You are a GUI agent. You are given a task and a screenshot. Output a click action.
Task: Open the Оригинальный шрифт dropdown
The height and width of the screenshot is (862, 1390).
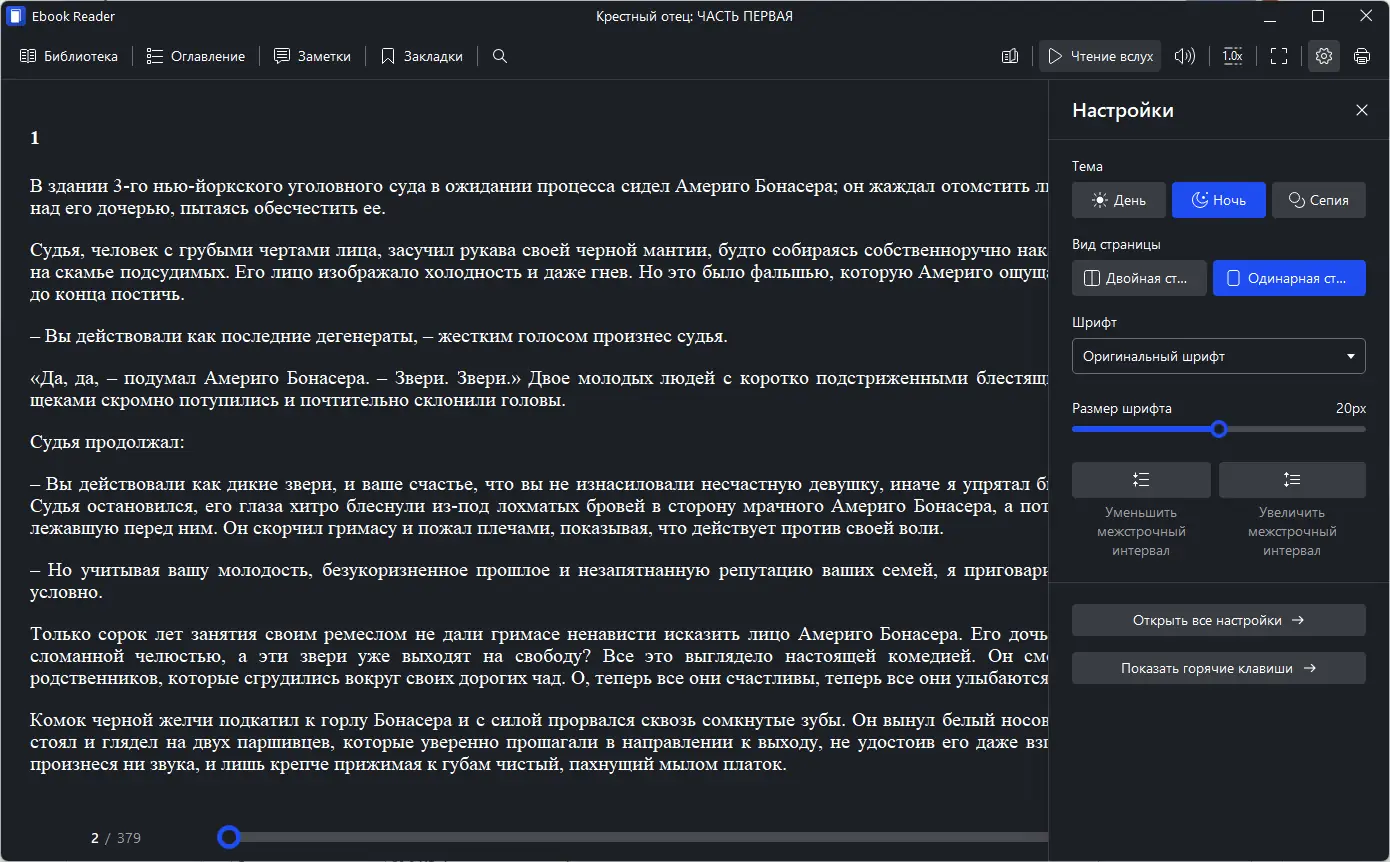pos(1218,356)
